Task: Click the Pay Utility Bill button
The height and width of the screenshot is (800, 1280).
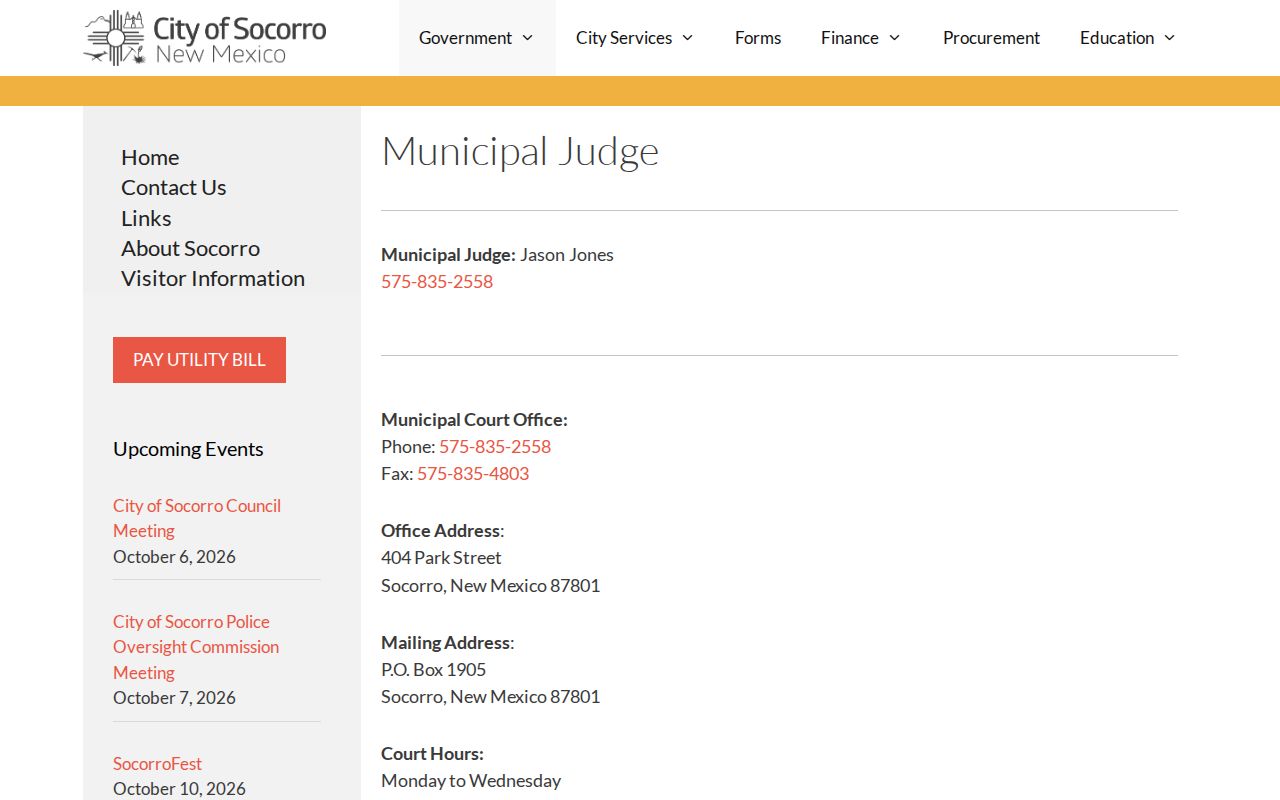Action: [x=199, y=360]
